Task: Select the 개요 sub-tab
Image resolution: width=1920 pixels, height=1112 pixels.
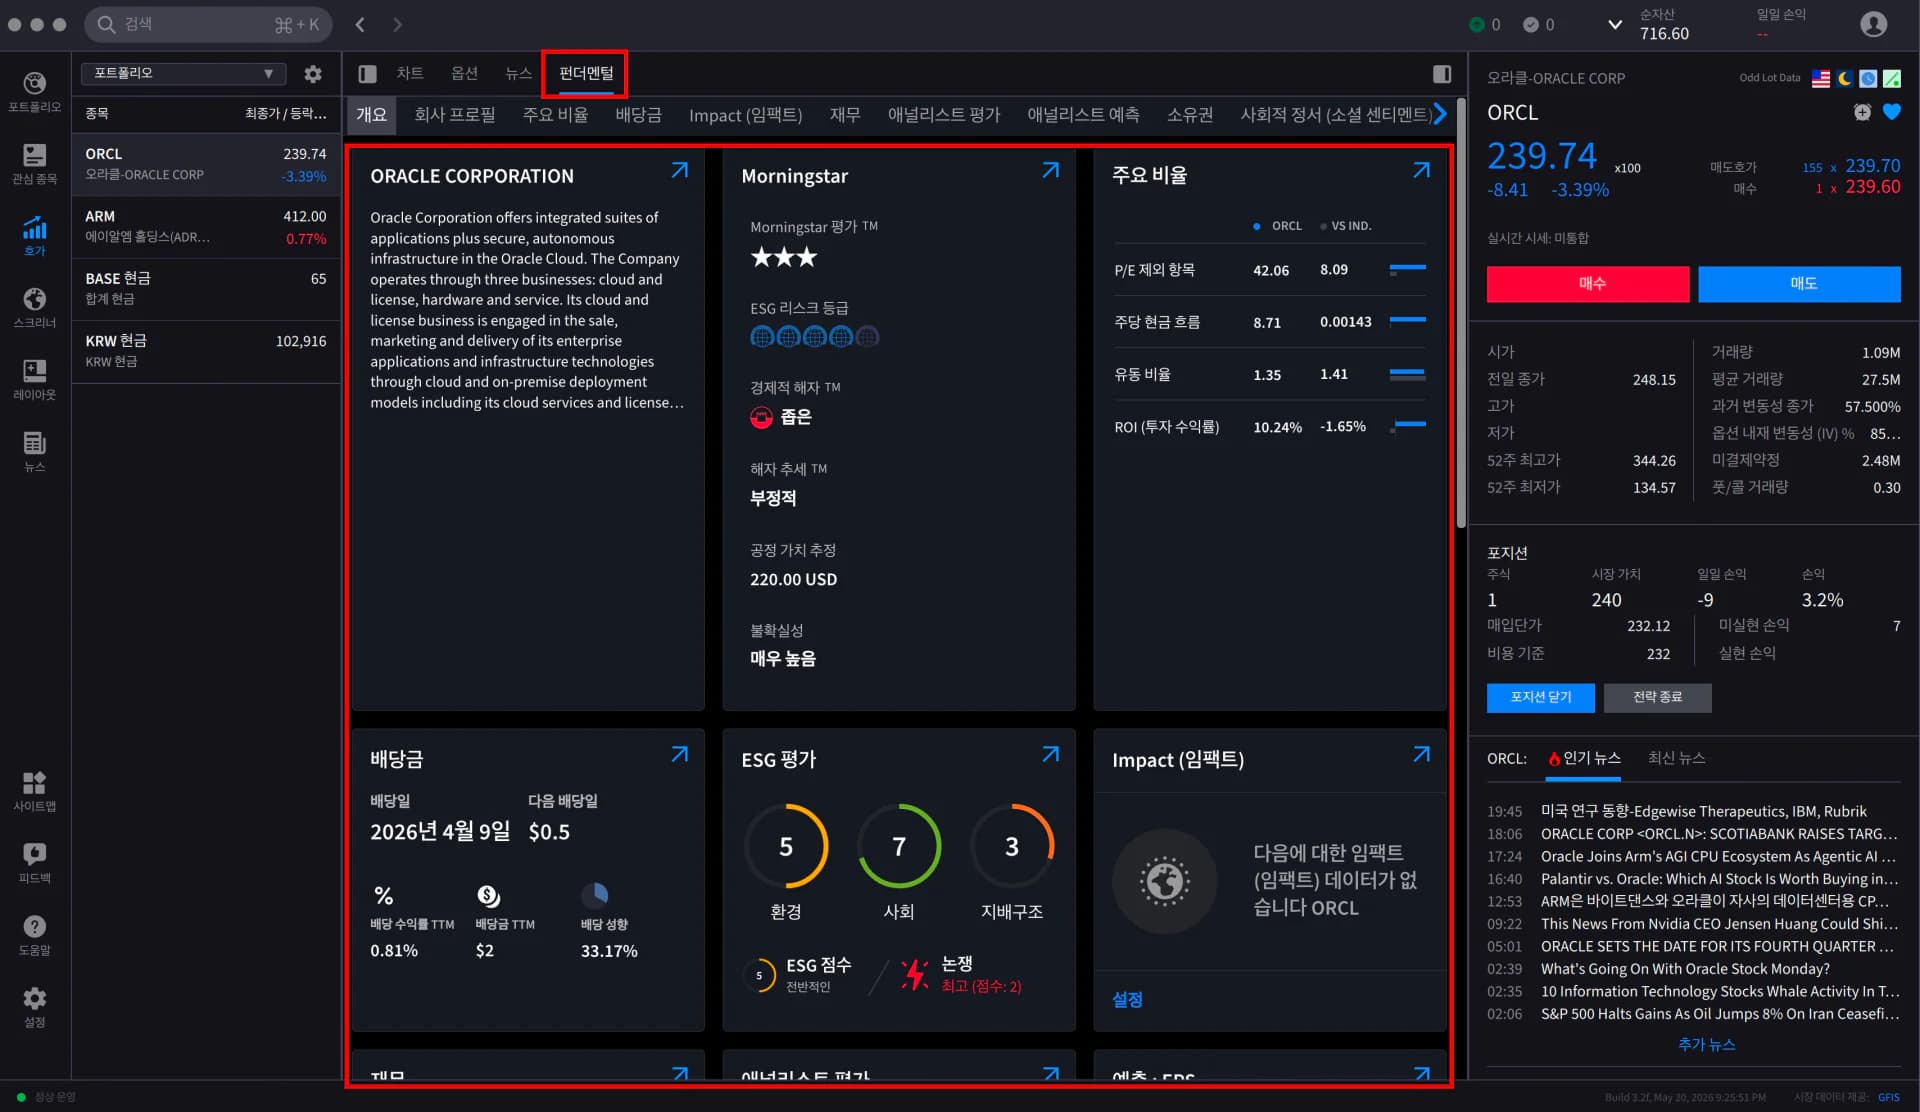Action: tap(372, 114)
